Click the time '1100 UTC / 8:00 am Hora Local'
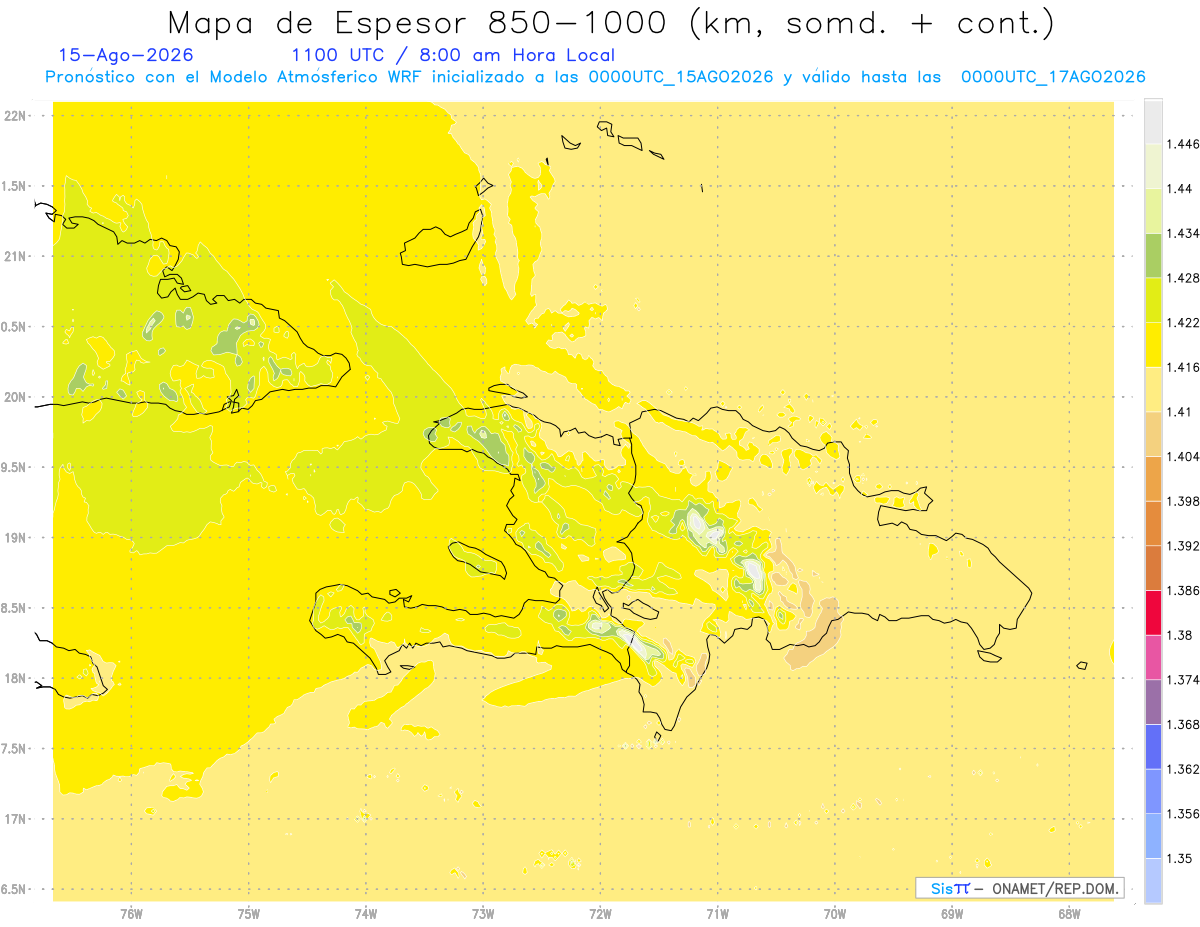1200x927 pixels. (x=453, y=56)
